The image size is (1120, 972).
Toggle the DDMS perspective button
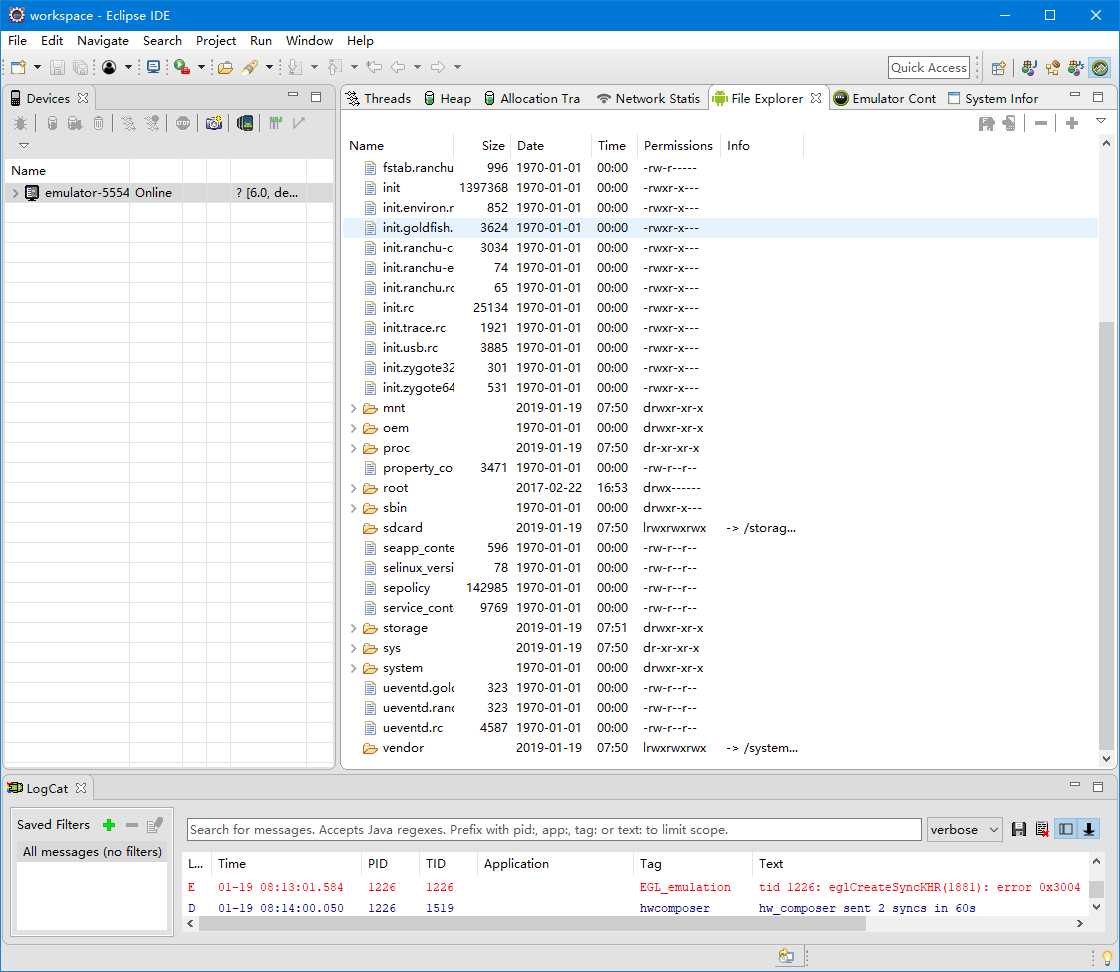click(1100, 68)
